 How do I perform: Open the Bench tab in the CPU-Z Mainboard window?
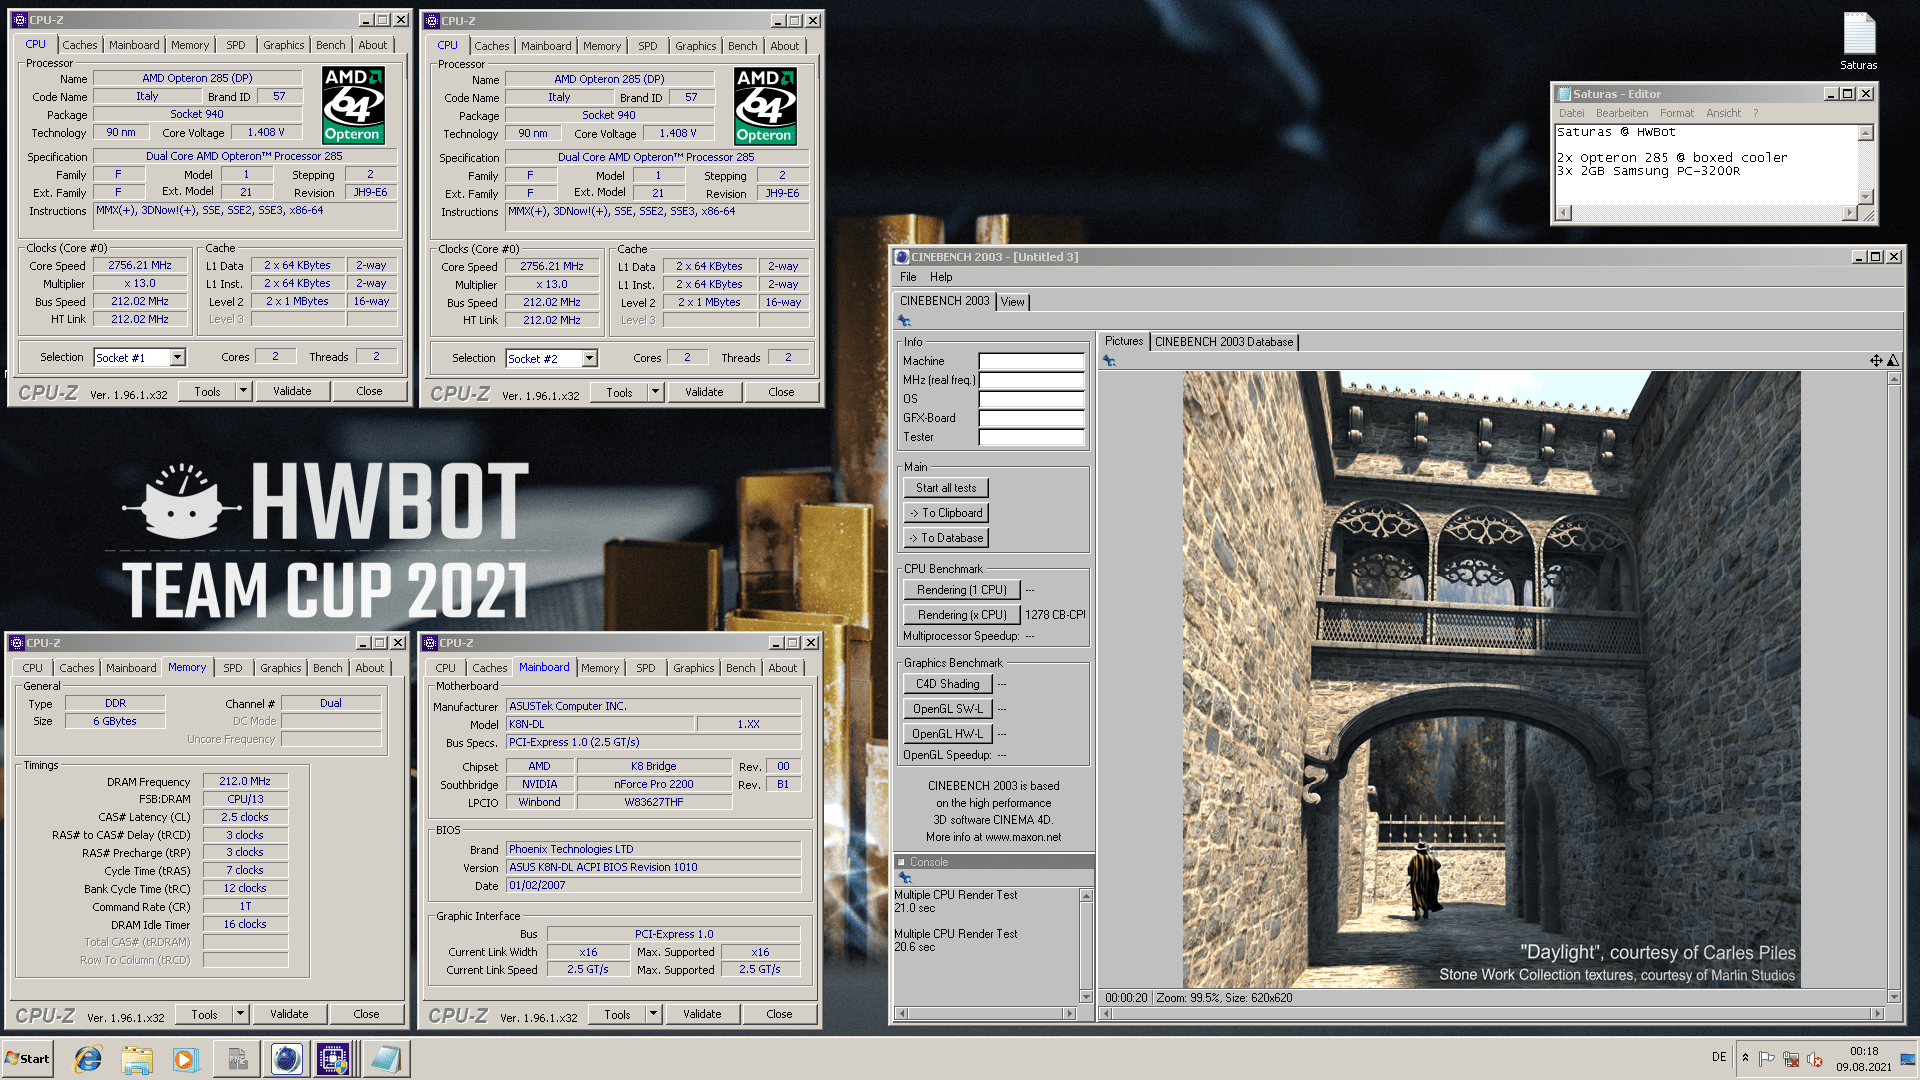[741, 668]
